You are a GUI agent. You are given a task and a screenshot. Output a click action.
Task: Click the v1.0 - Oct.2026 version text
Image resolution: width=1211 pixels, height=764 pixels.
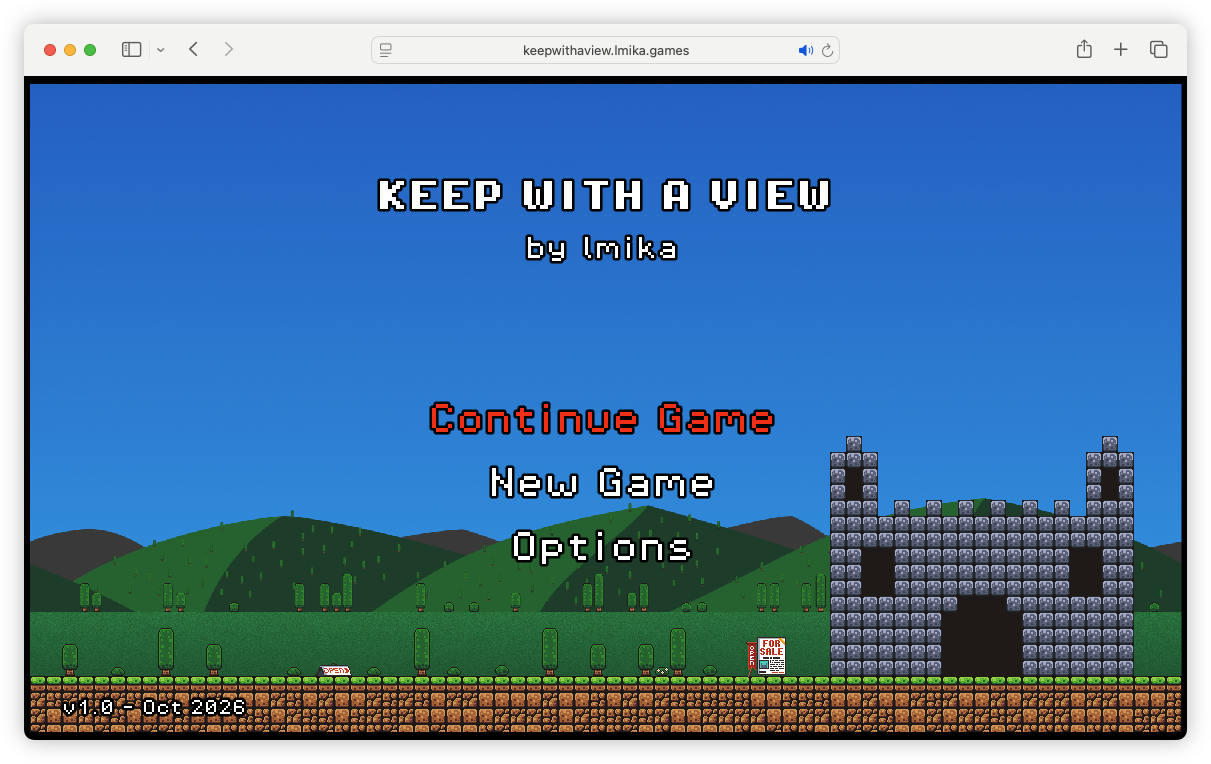[x=154, y=708]
